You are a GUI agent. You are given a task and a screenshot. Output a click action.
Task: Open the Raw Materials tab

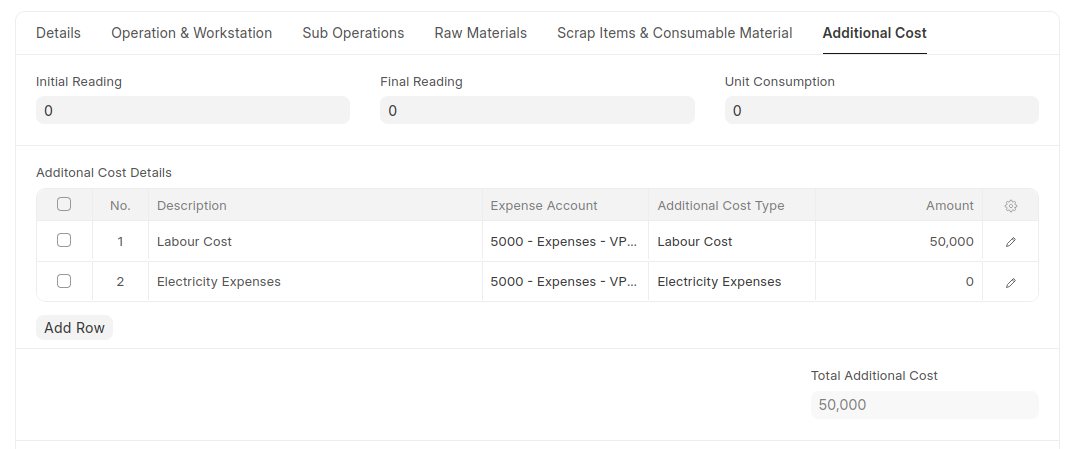pos(480,33)
